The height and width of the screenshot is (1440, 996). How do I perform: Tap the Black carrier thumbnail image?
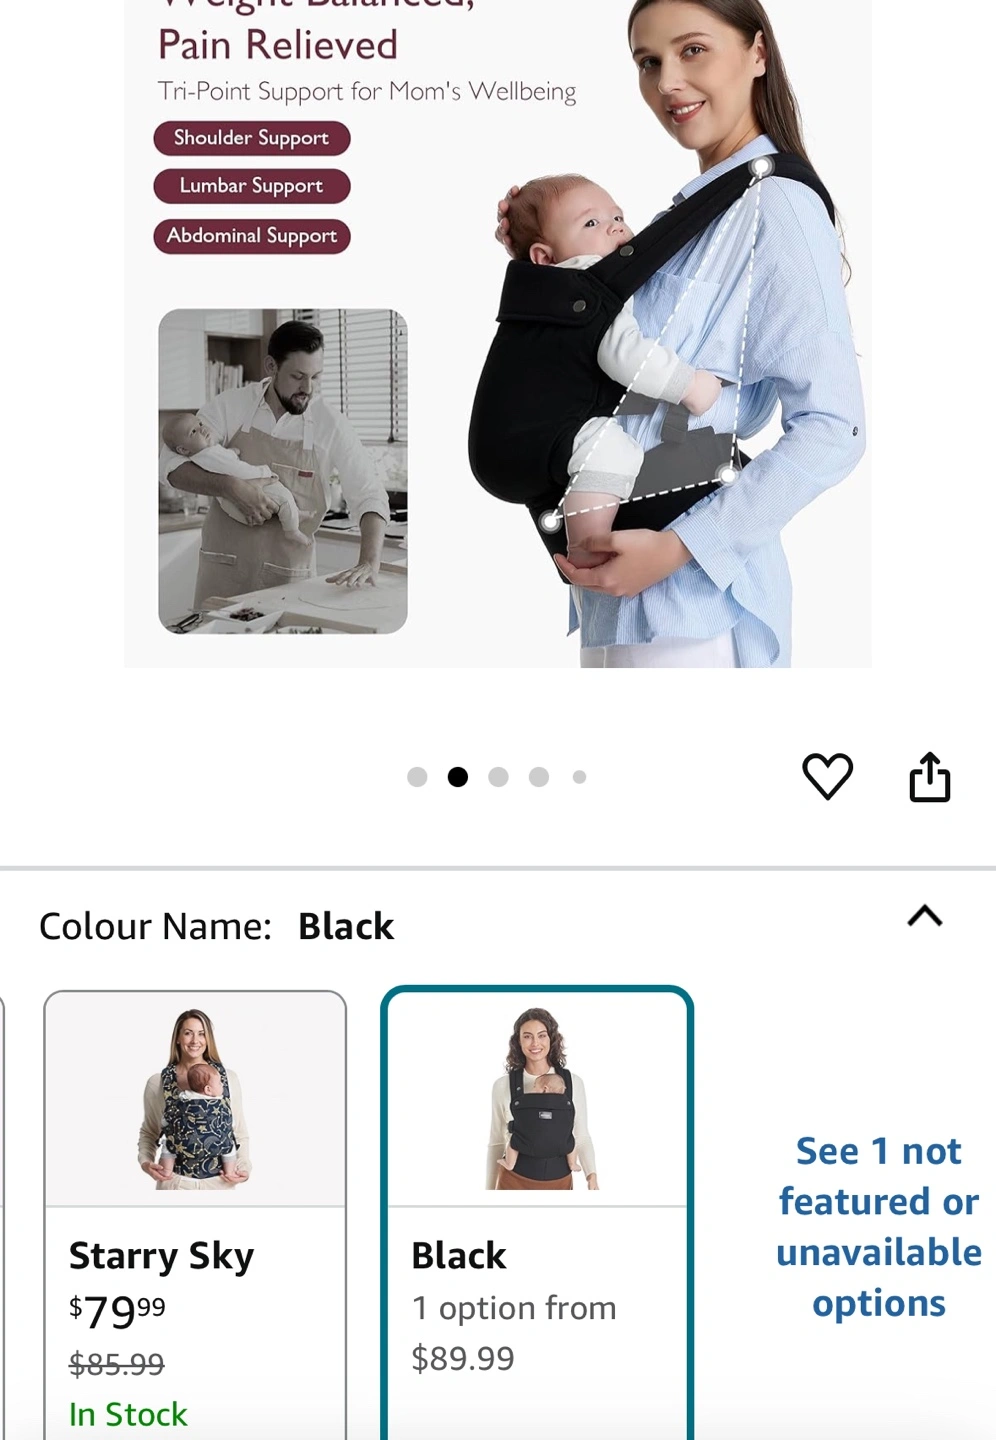538,1099
